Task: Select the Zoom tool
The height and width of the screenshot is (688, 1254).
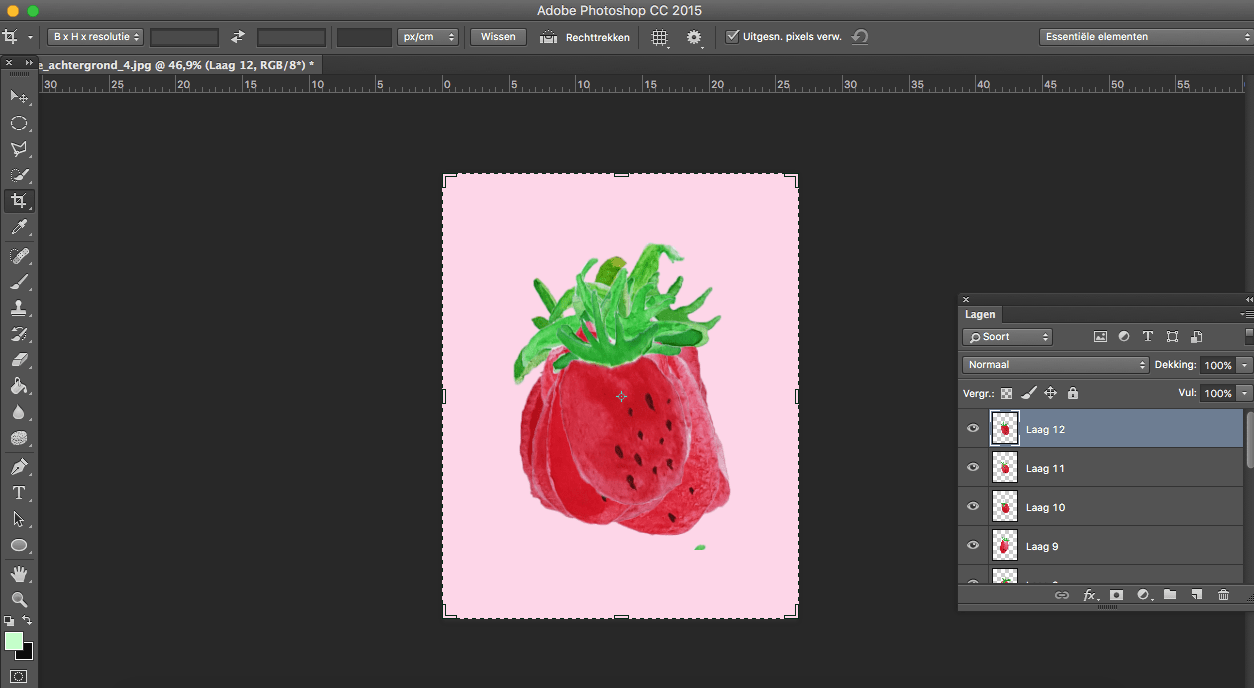Action: point(18,599)
